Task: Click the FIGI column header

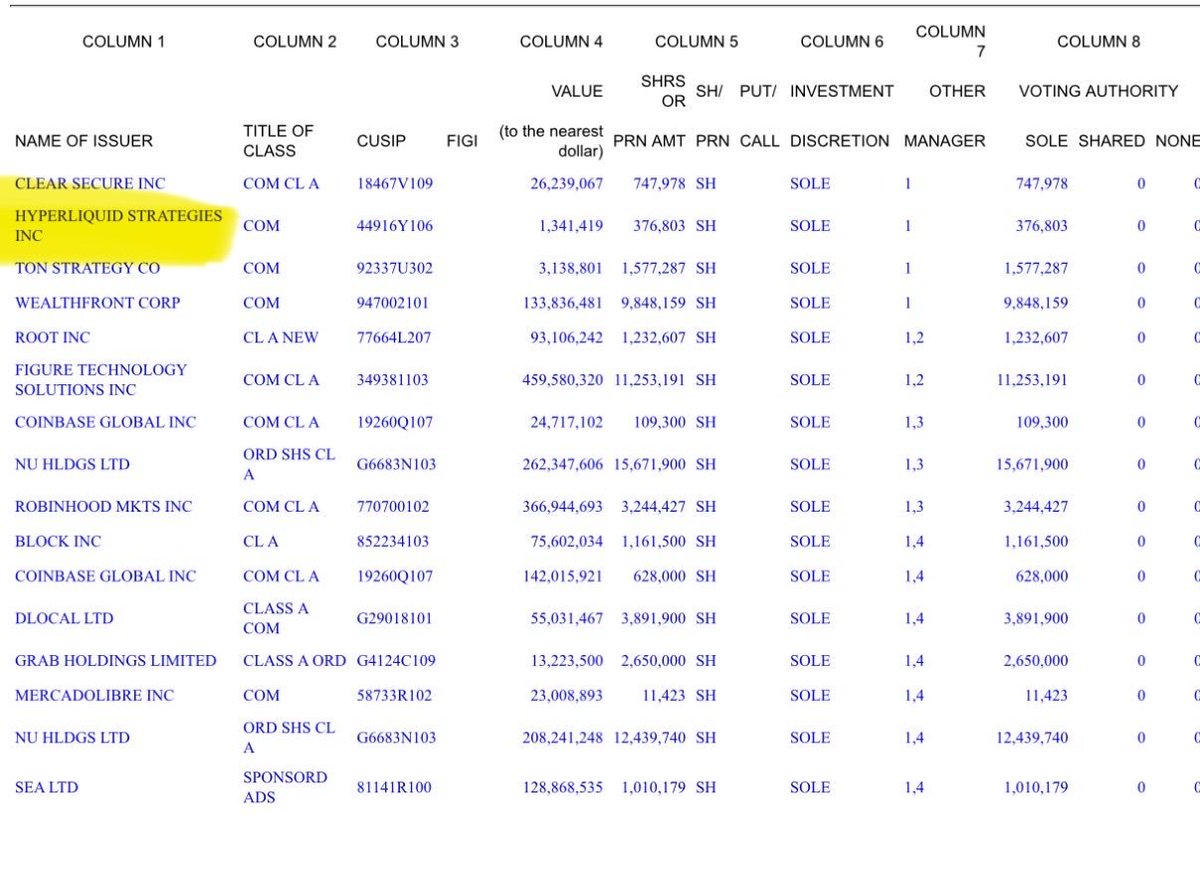Action: tap(462, 141)
